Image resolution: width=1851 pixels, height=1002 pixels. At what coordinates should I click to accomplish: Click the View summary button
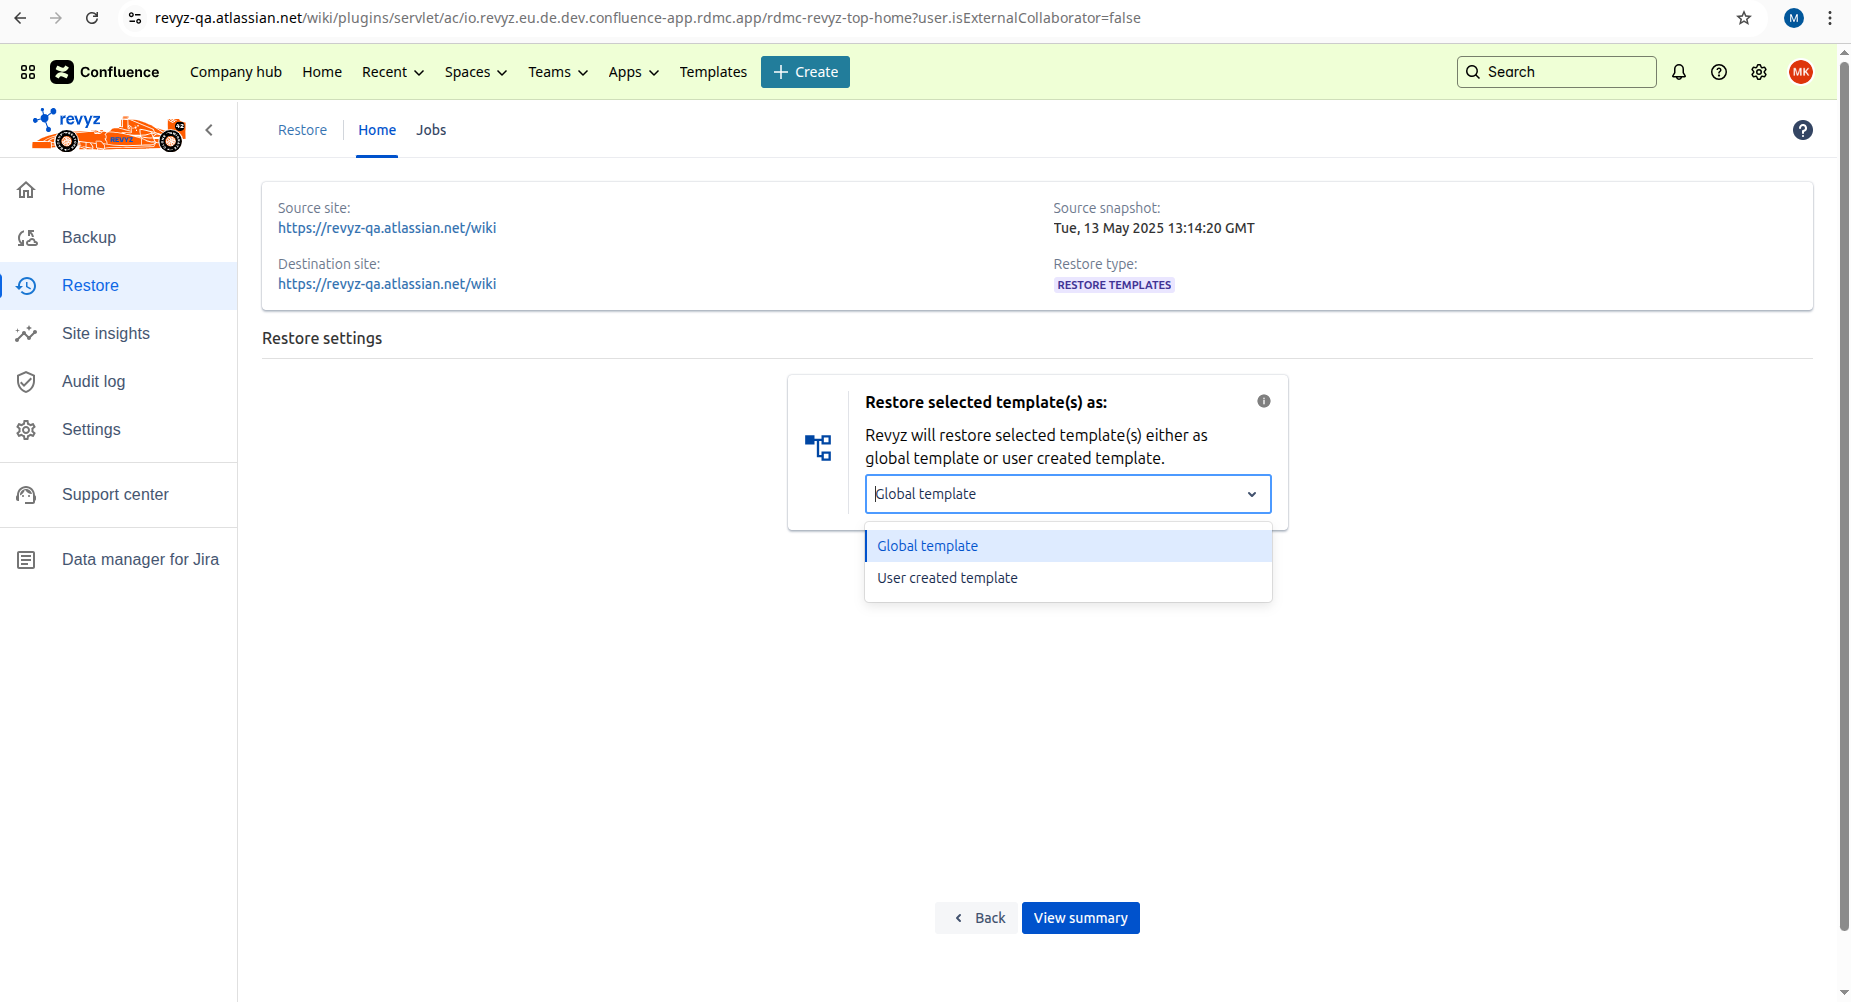pyautogui.click(x=1080, y=917)
